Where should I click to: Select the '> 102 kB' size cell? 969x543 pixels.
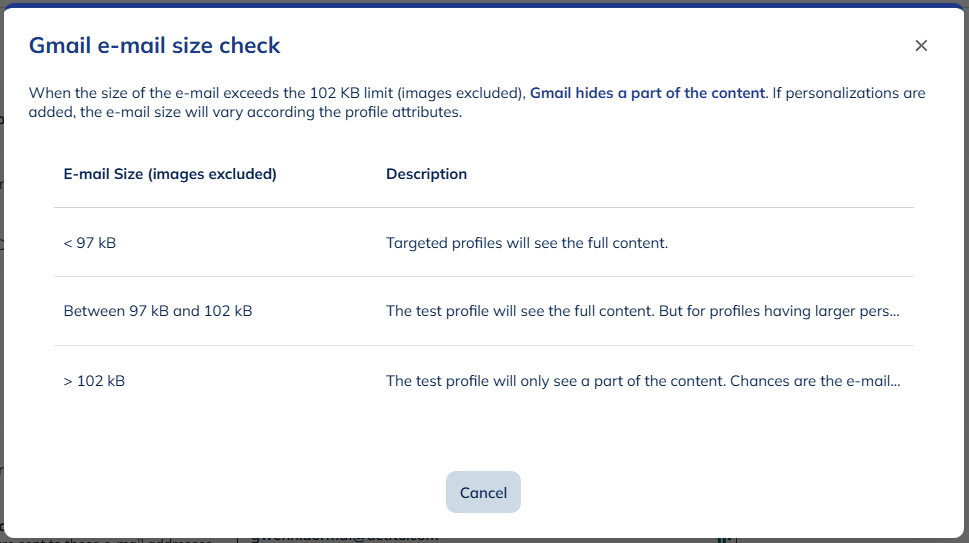(94, 381)
